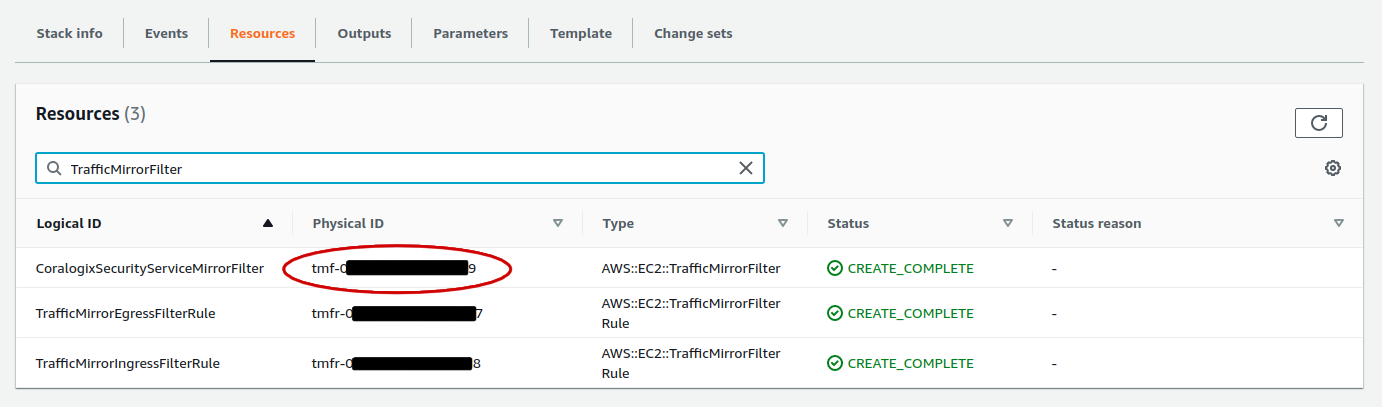Click TrafficMirrorEgressFilterRule success check icon
The image size is (1382, 407).
(x=835, y=313)
